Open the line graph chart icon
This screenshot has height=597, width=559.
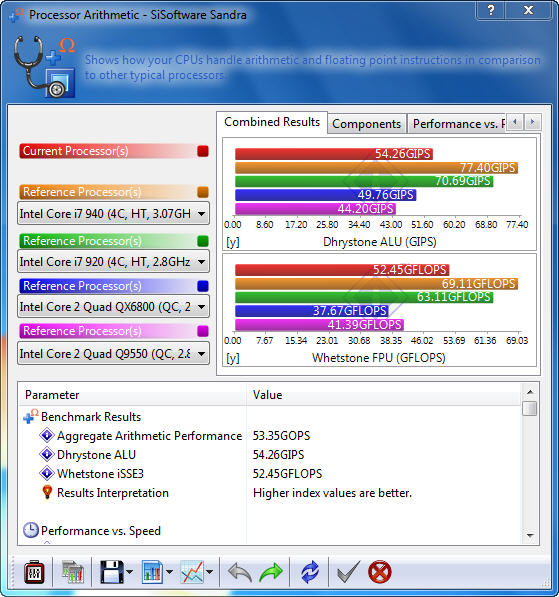192,571
